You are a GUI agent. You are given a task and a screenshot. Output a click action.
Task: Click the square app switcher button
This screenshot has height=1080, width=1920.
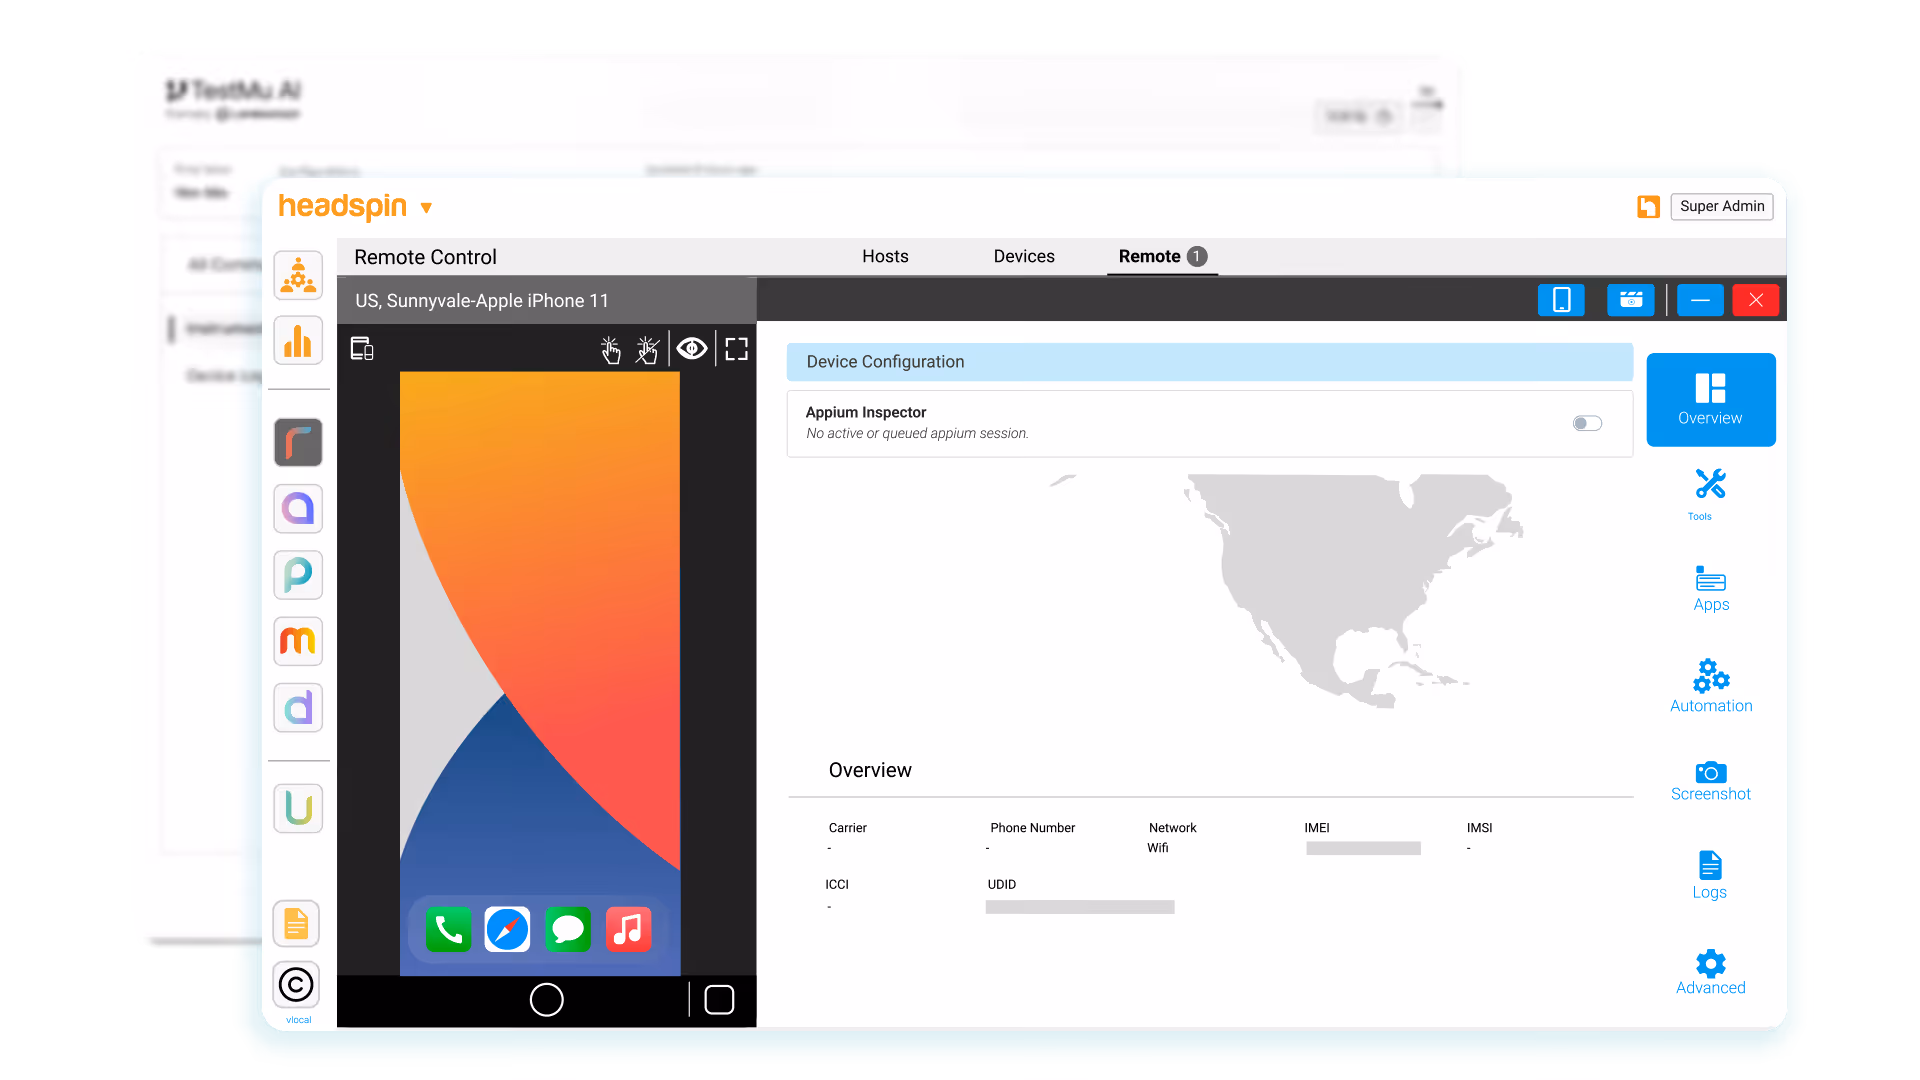719,1000
